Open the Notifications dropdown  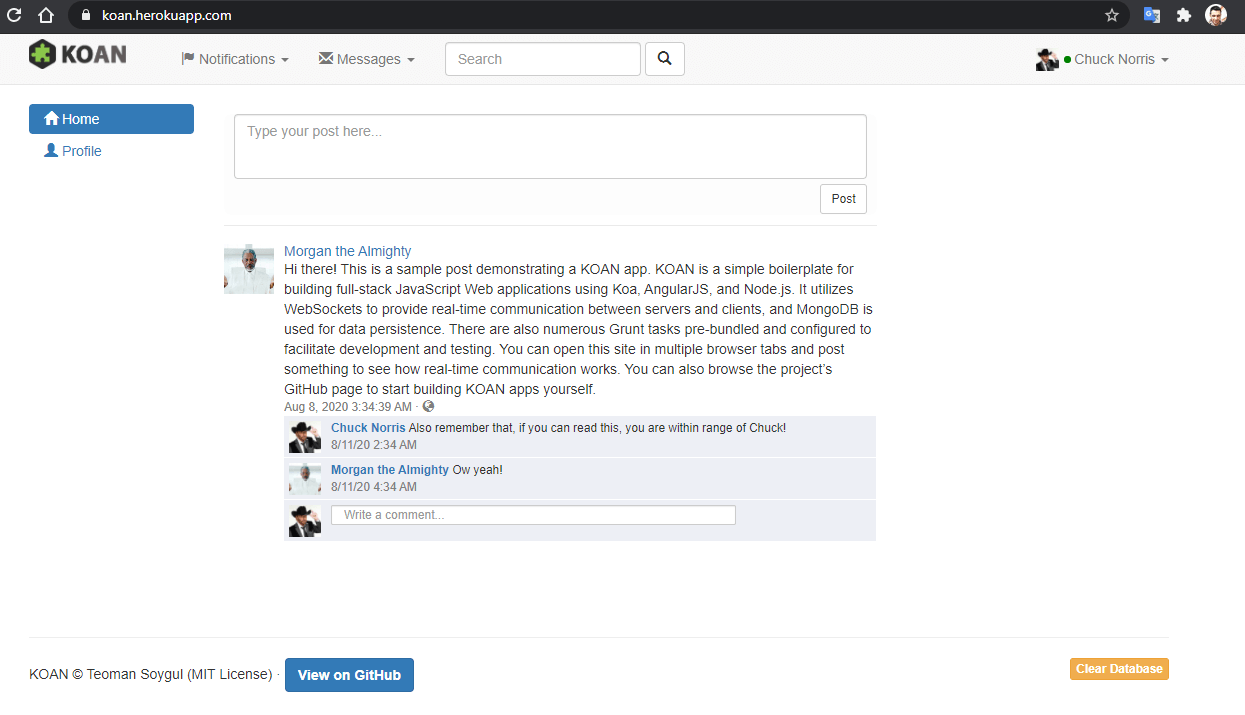point(235,59)
